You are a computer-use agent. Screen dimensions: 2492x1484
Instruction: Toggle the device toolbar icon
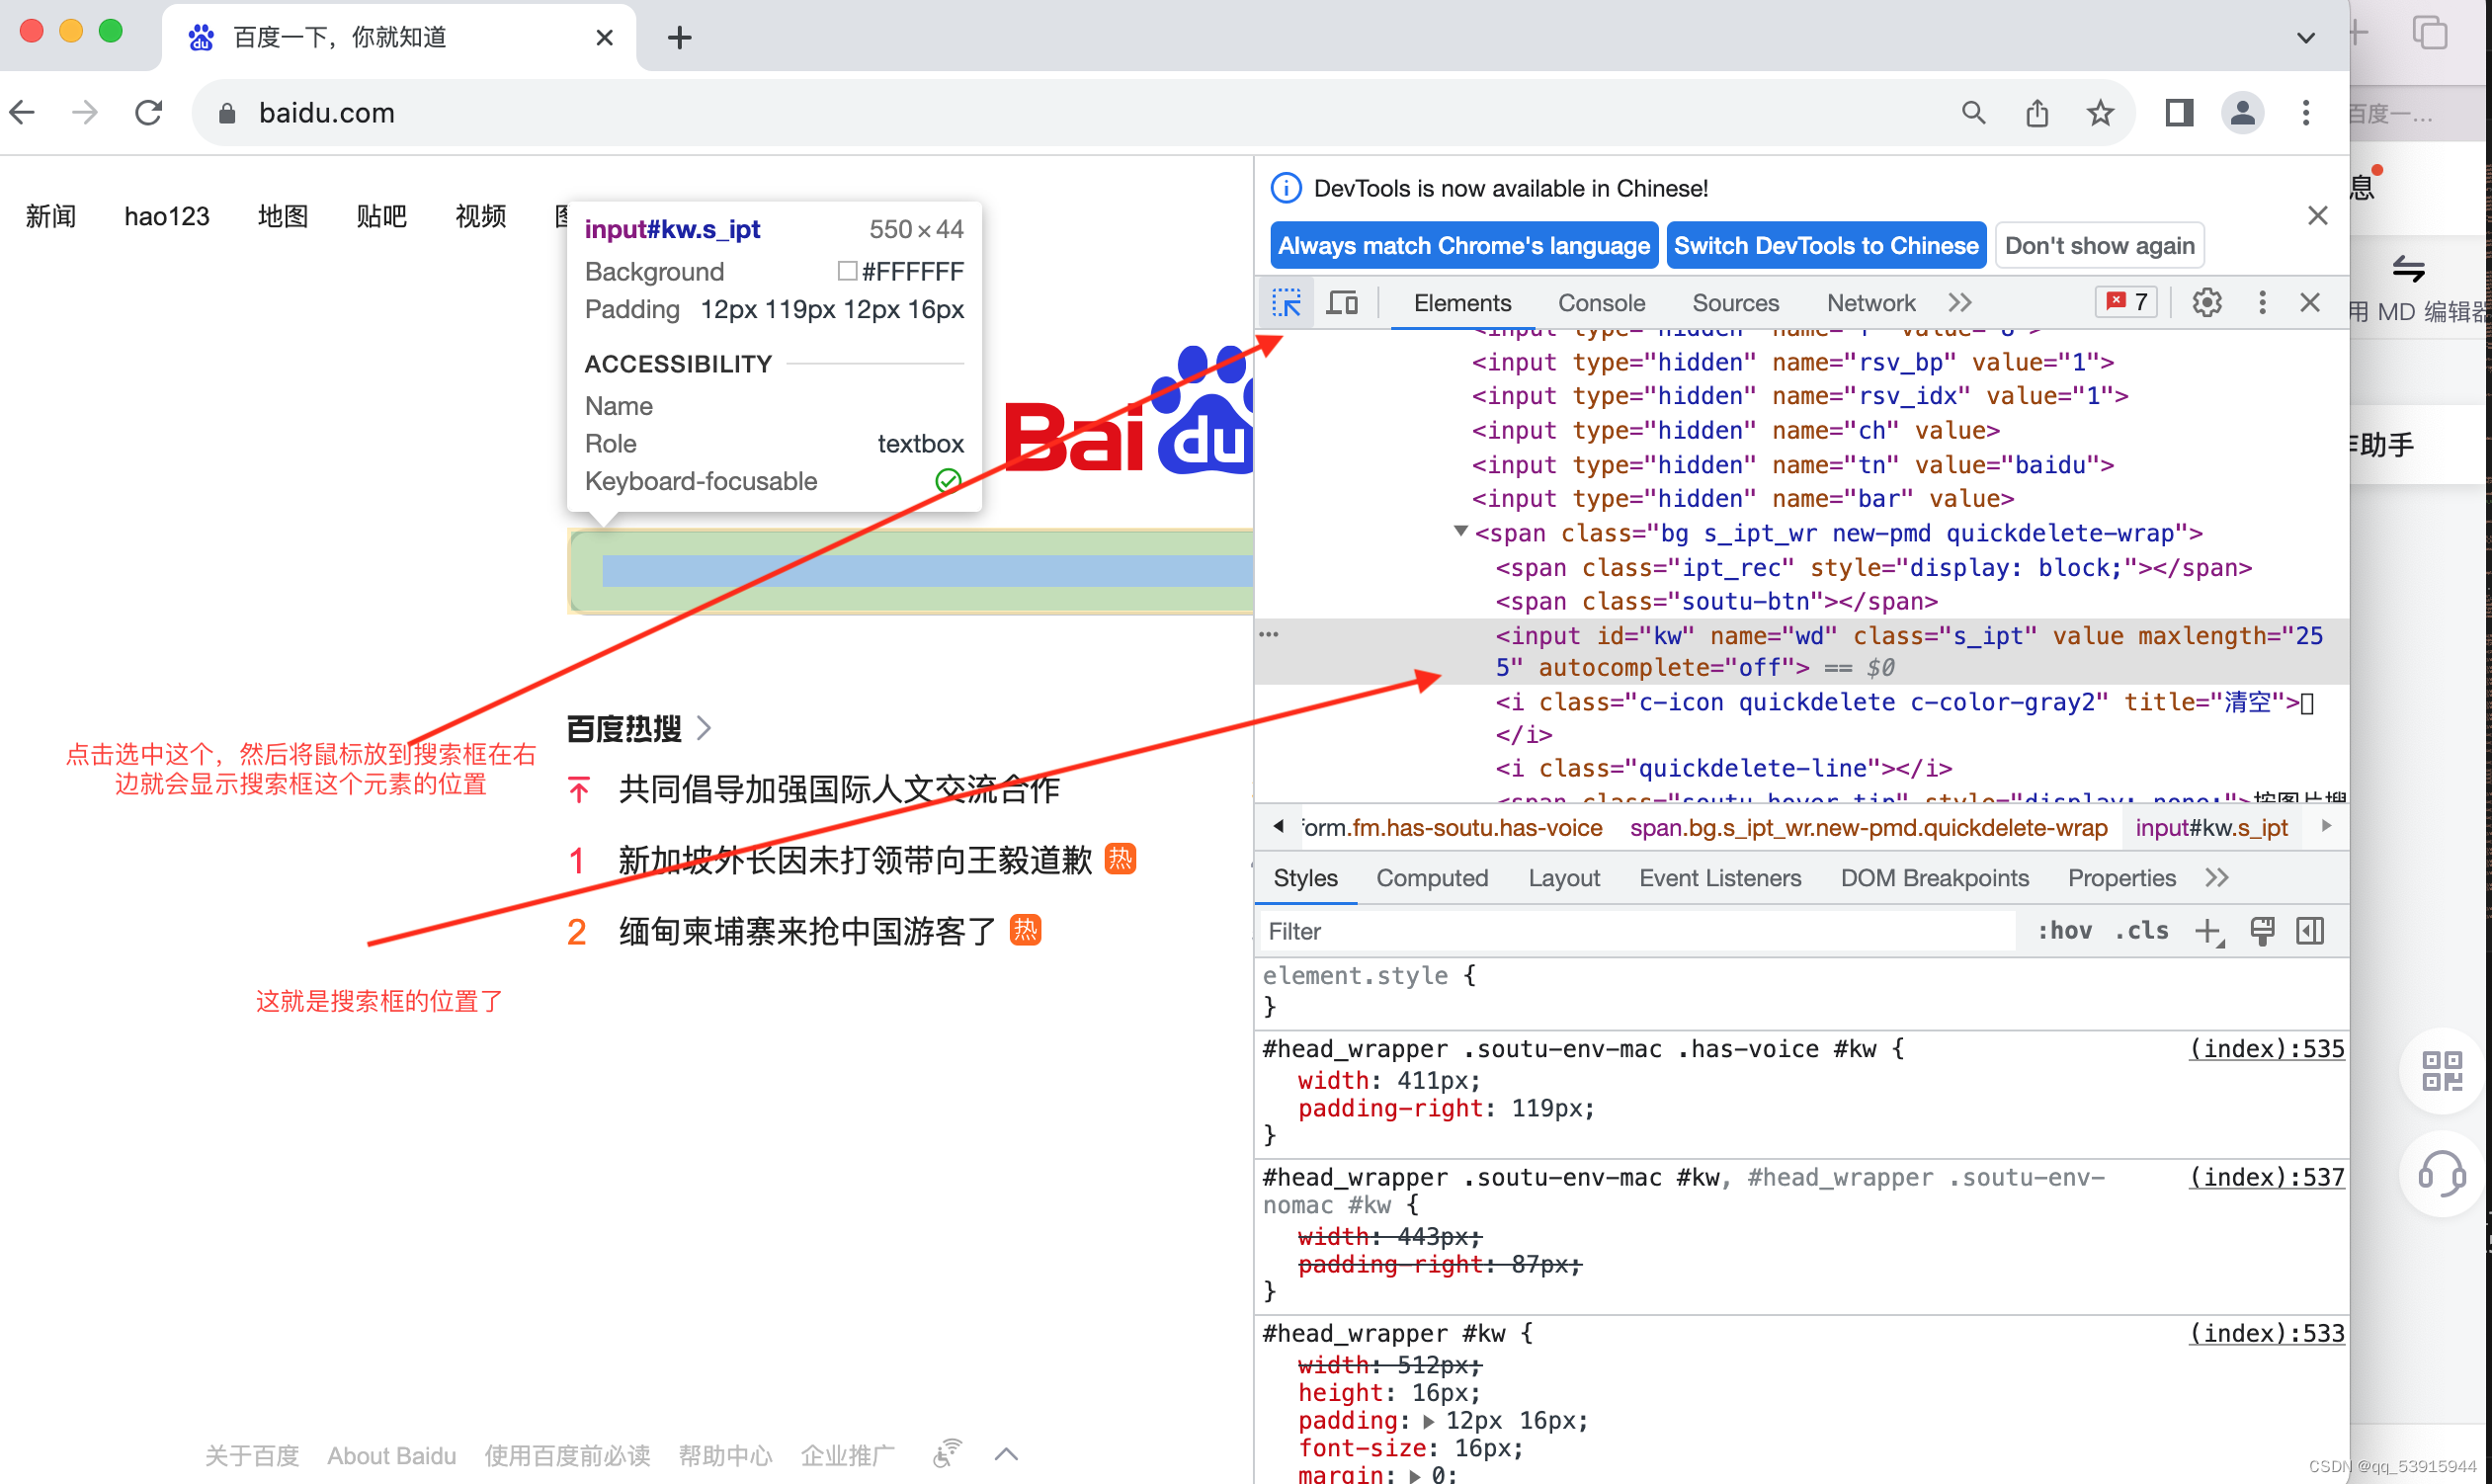[1343, 302]
